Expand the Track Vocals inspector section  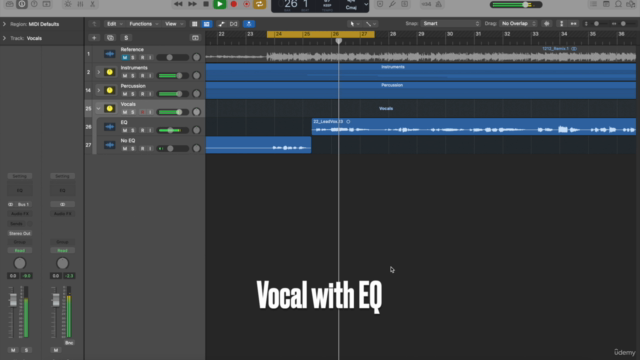tap(4, 38)
